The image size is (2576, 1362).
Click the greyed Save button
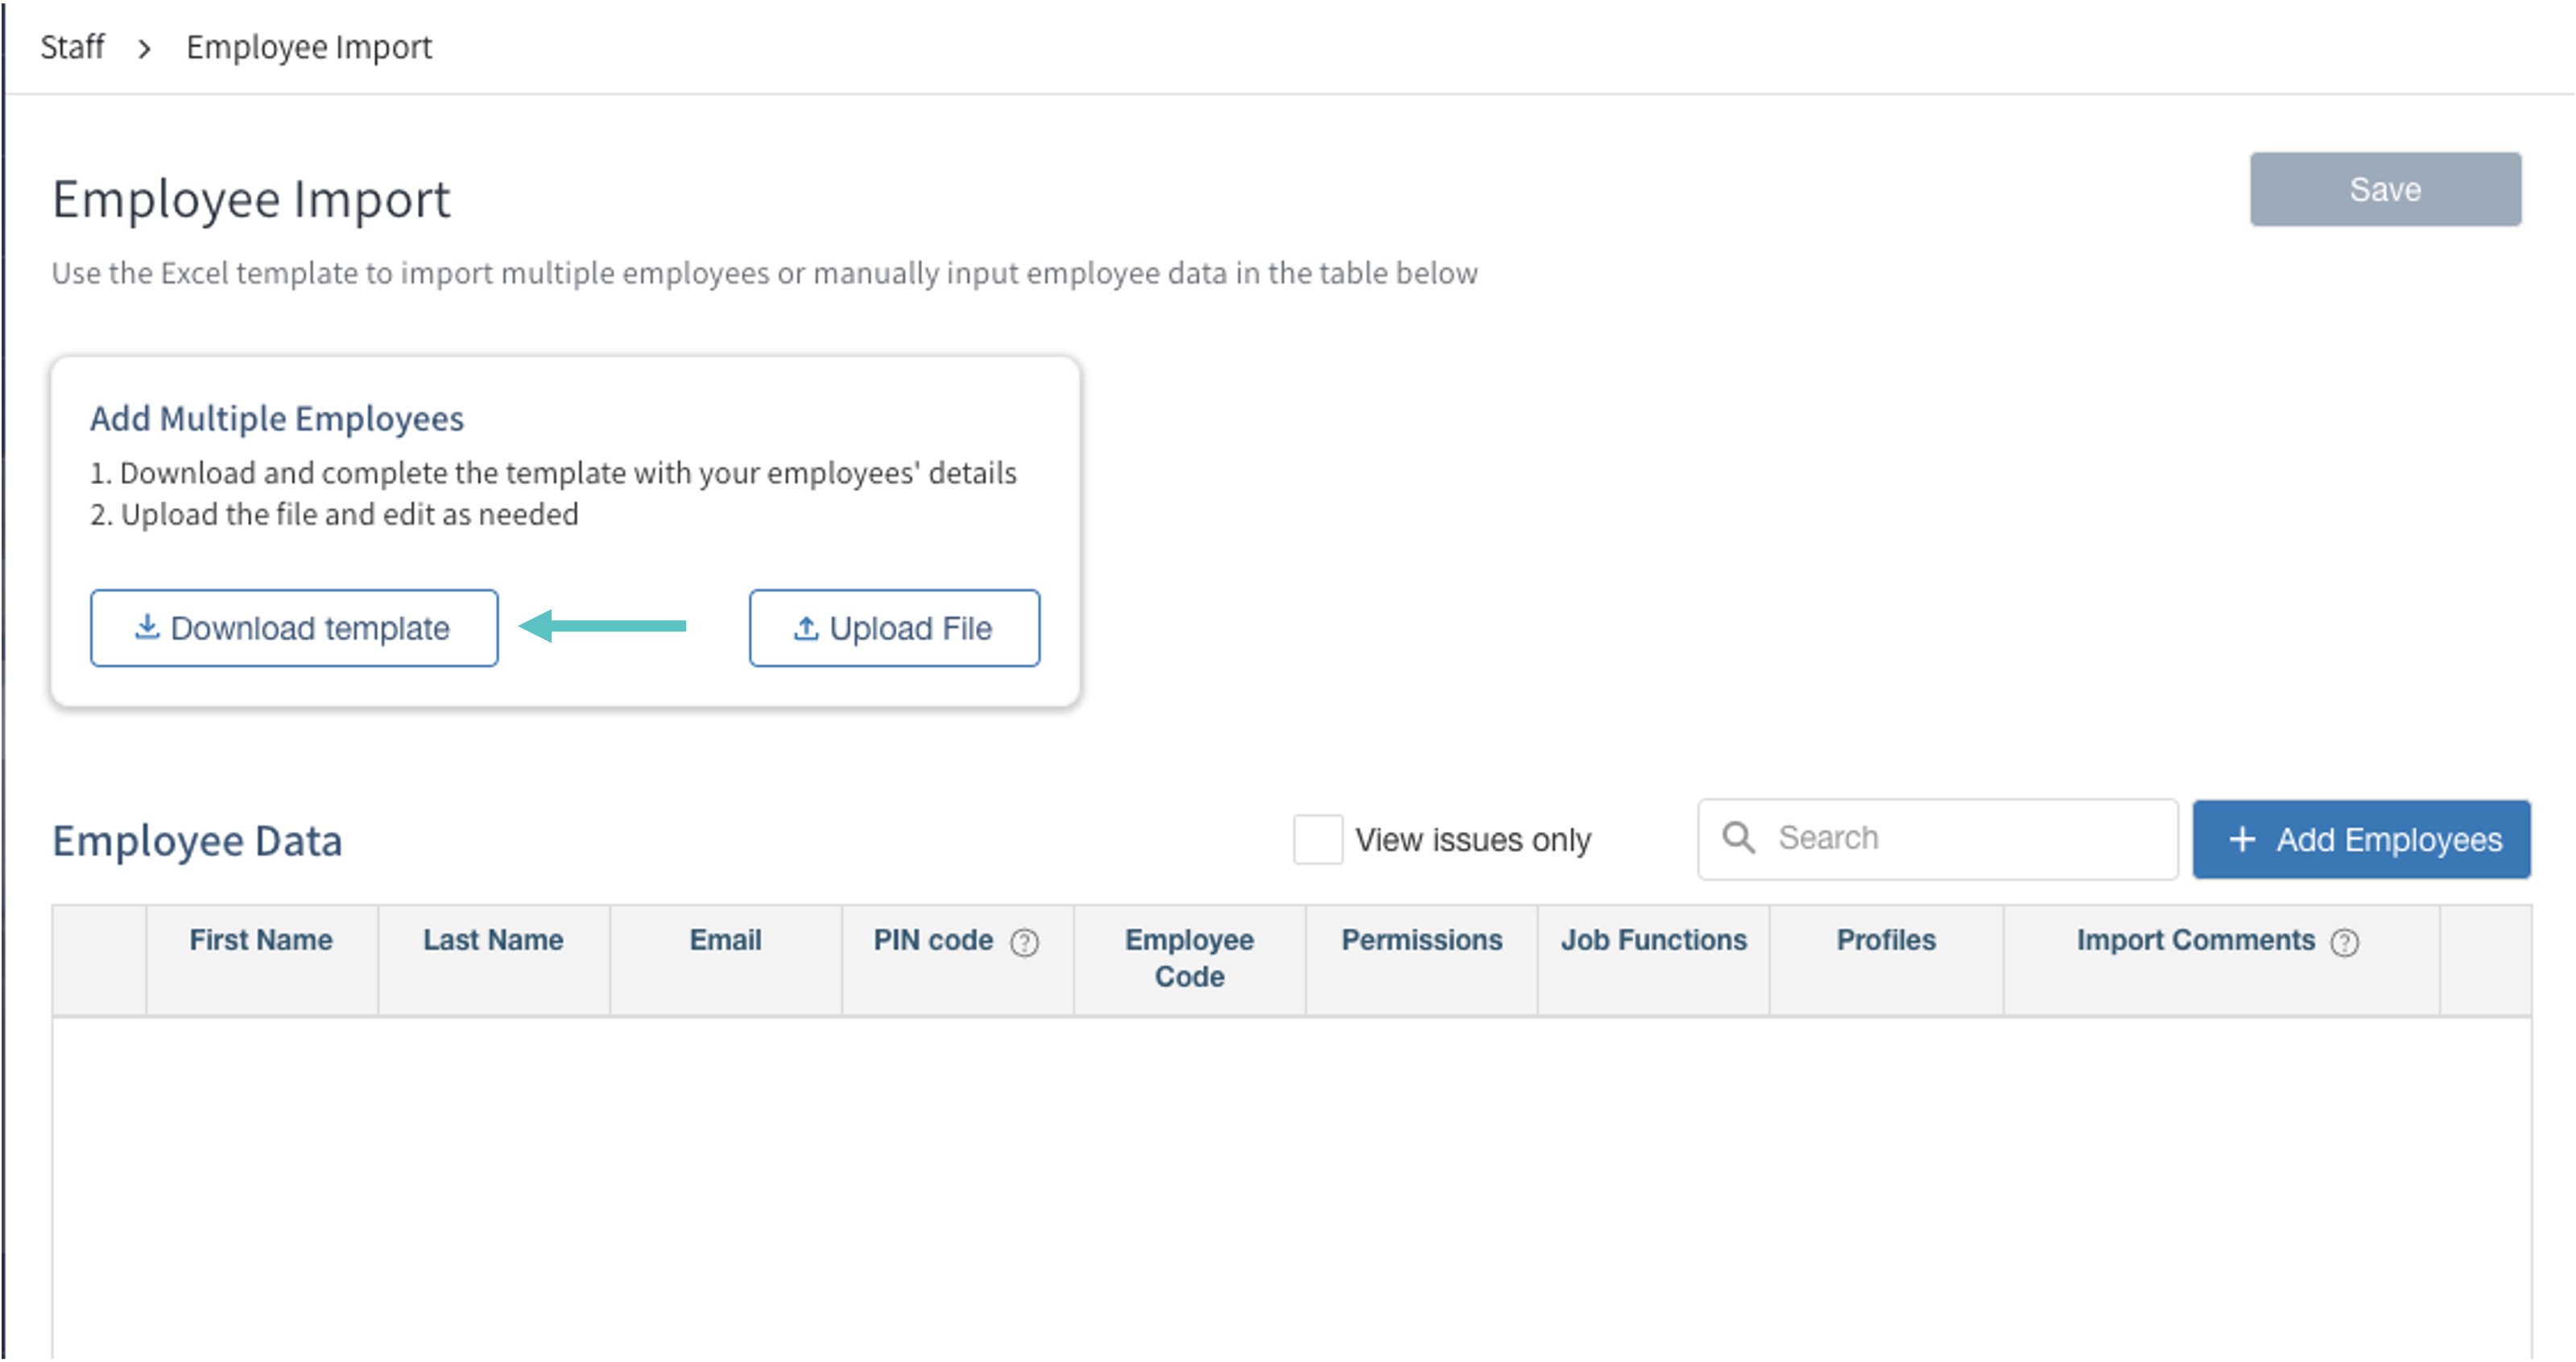pyautogui.click(x=2385, y=189)
